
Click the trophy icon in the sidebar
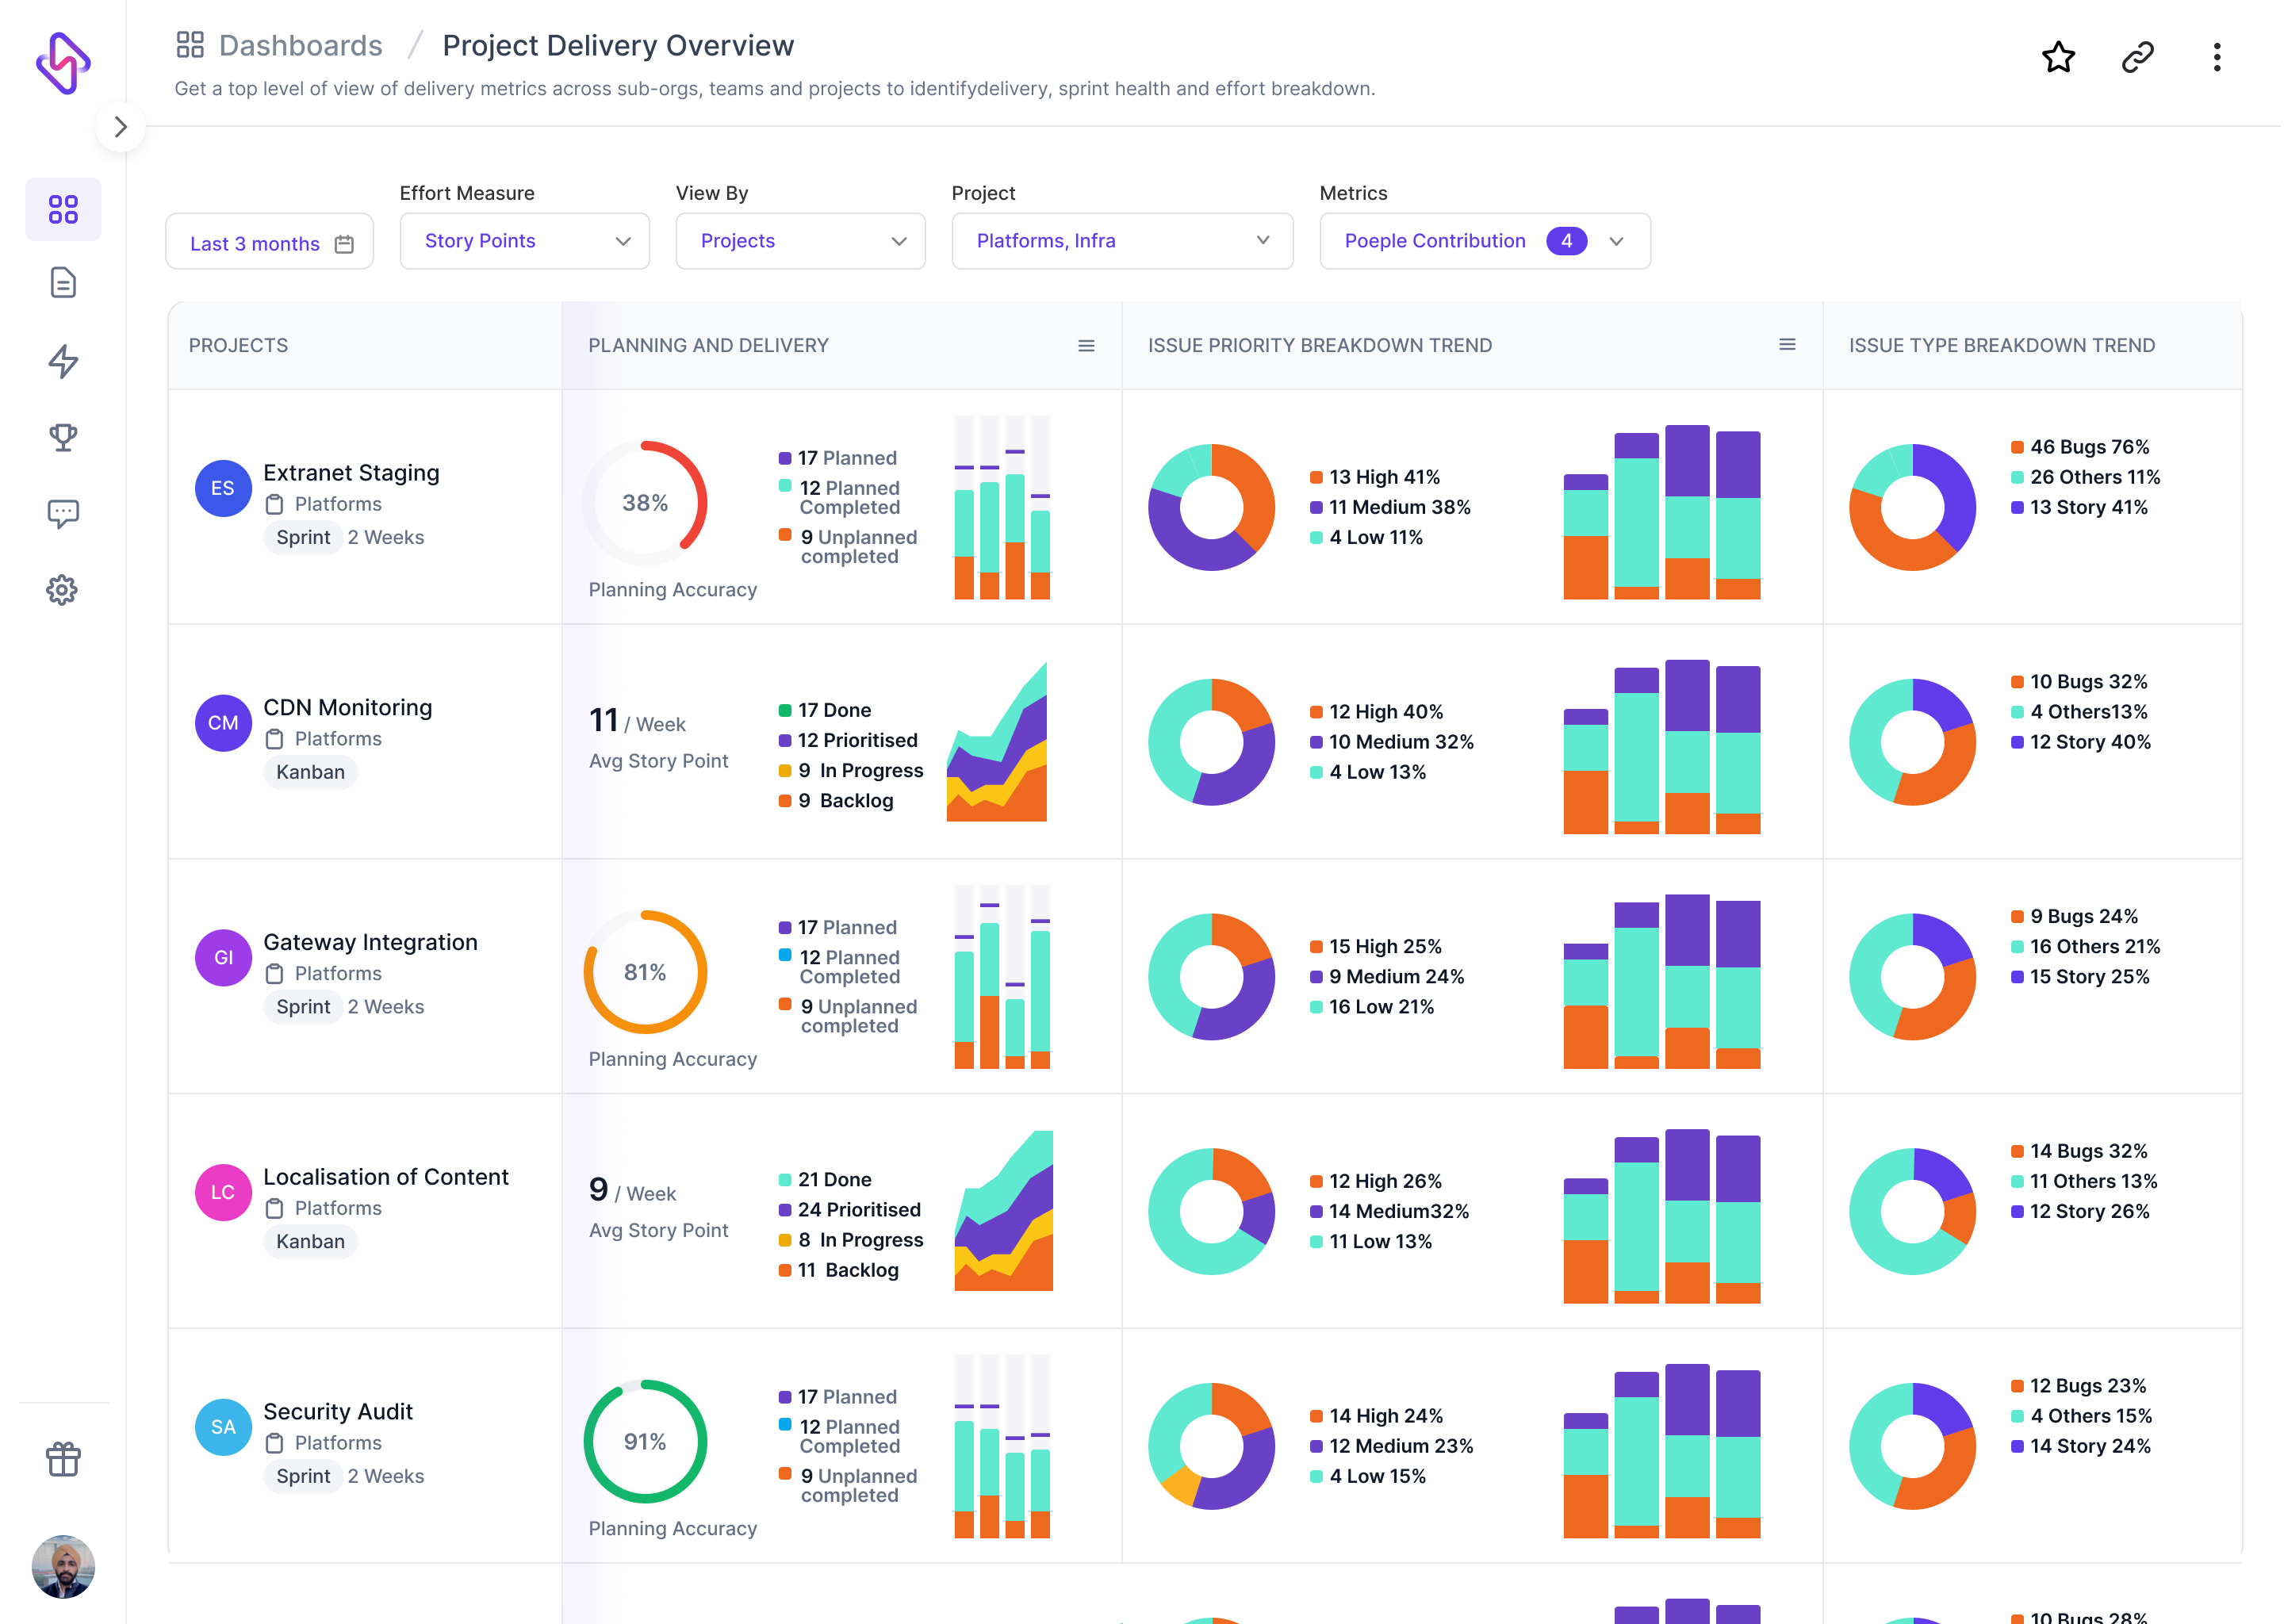click(x=63, y=437)
